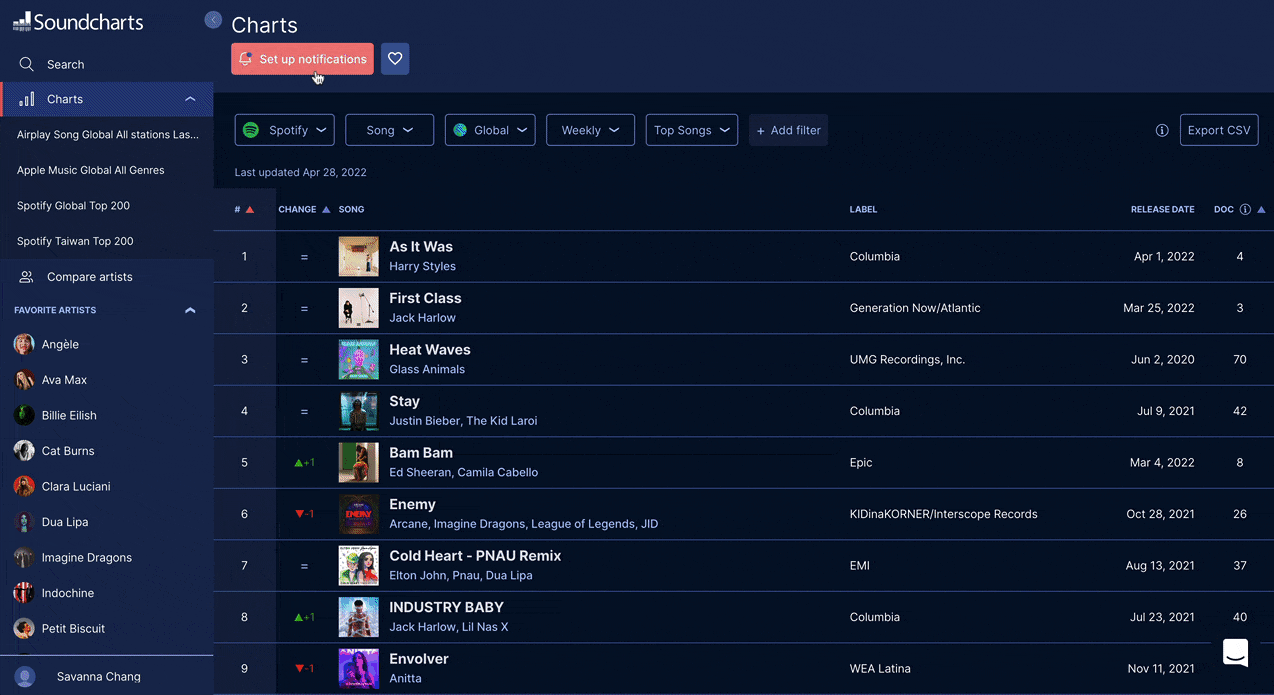Open Spotify Taiwan Top 200 chart
Image resolution: width=1274 pixels, height=695 pixels.
tap(75, 241)
